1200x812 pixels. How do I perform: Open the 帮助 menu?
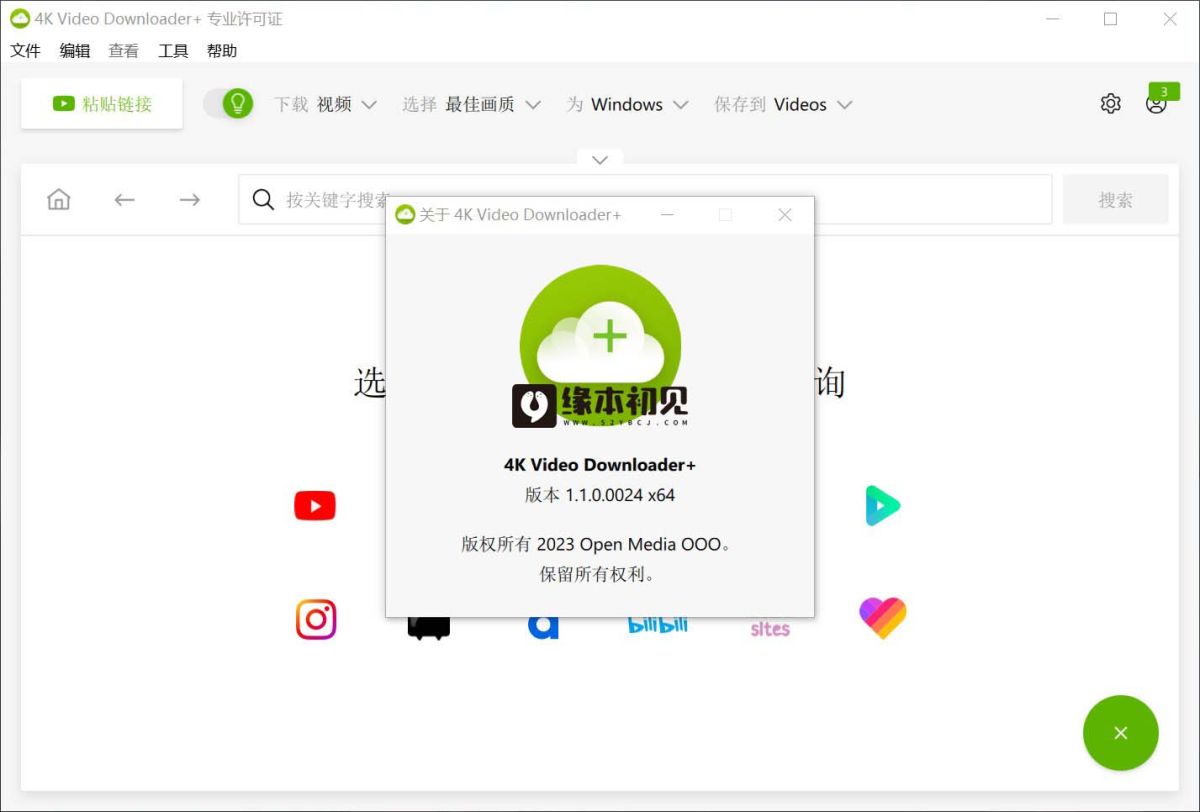click(x=222, y=51)
